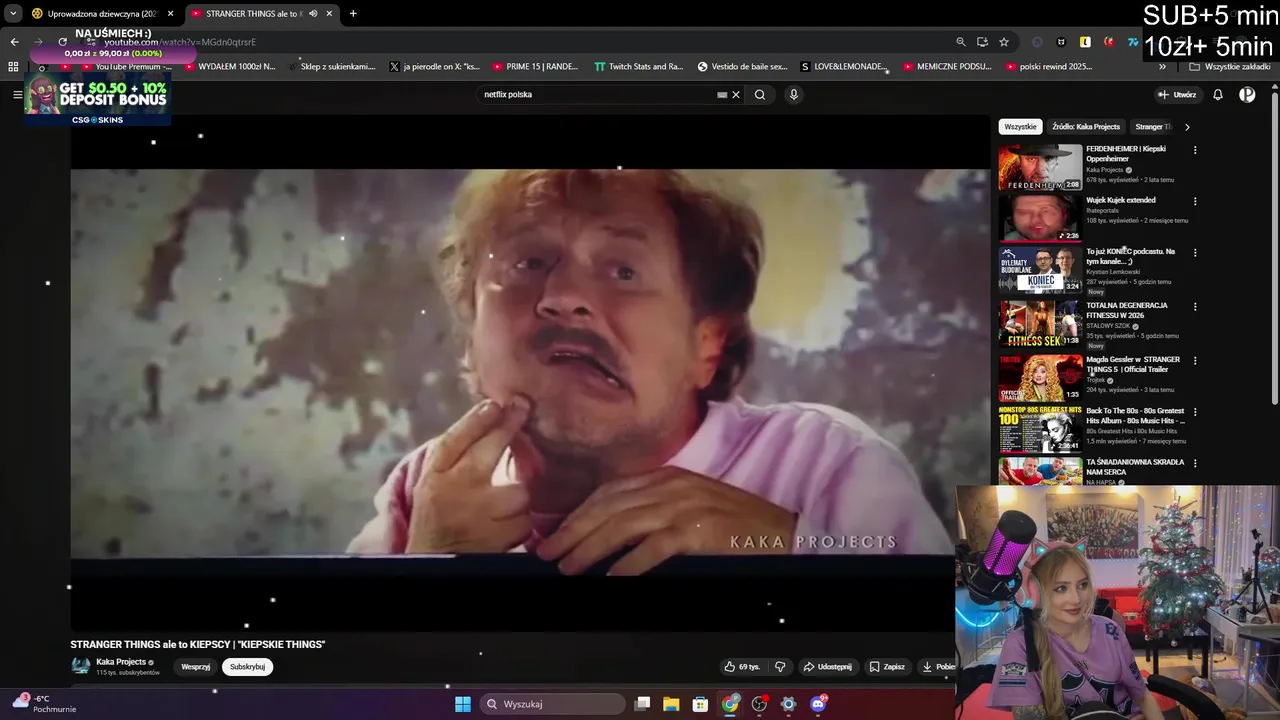Reload the page with the refresh icon
This screenshot has width=1280, height=720.
click(x=62, y=42)
